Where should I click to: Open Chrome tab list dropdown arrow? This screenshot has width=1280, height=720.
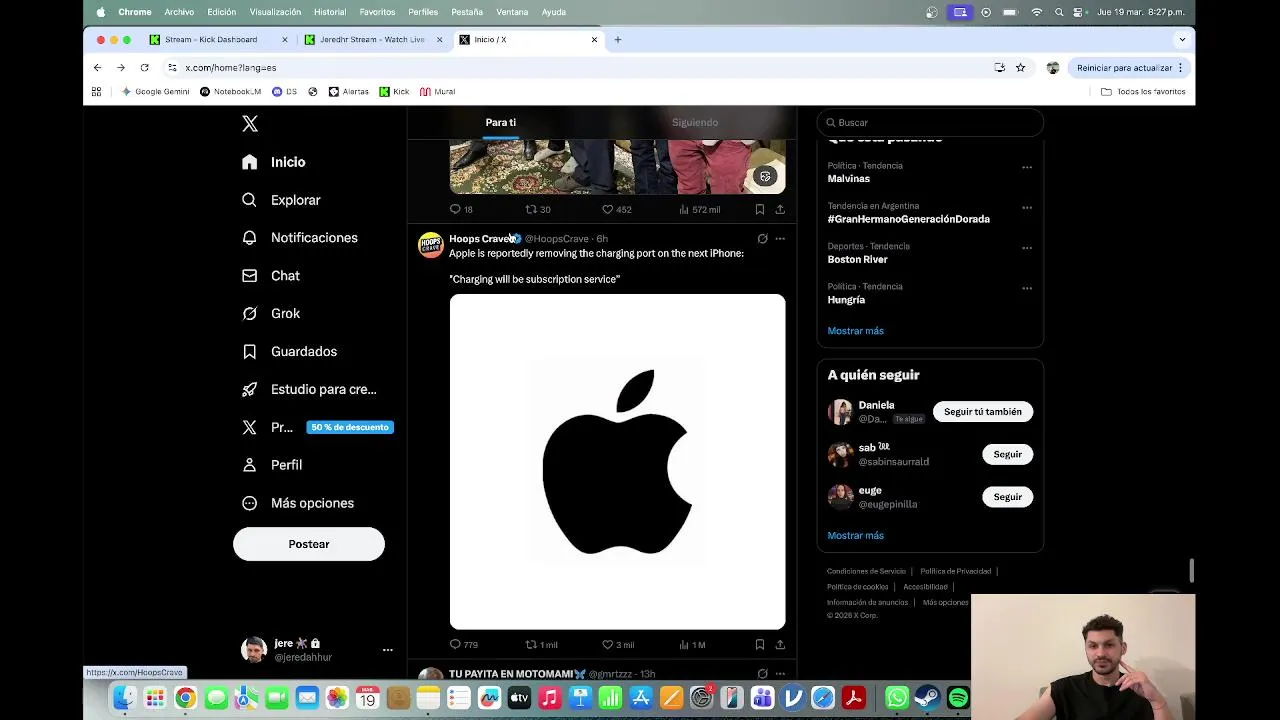(1182, 40)
